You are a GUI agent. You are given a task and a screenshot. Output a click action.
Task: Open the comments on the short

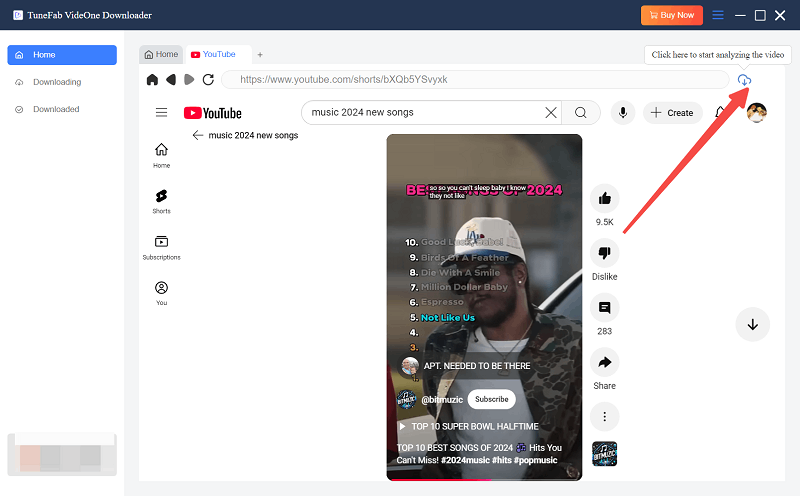[605, 307]
